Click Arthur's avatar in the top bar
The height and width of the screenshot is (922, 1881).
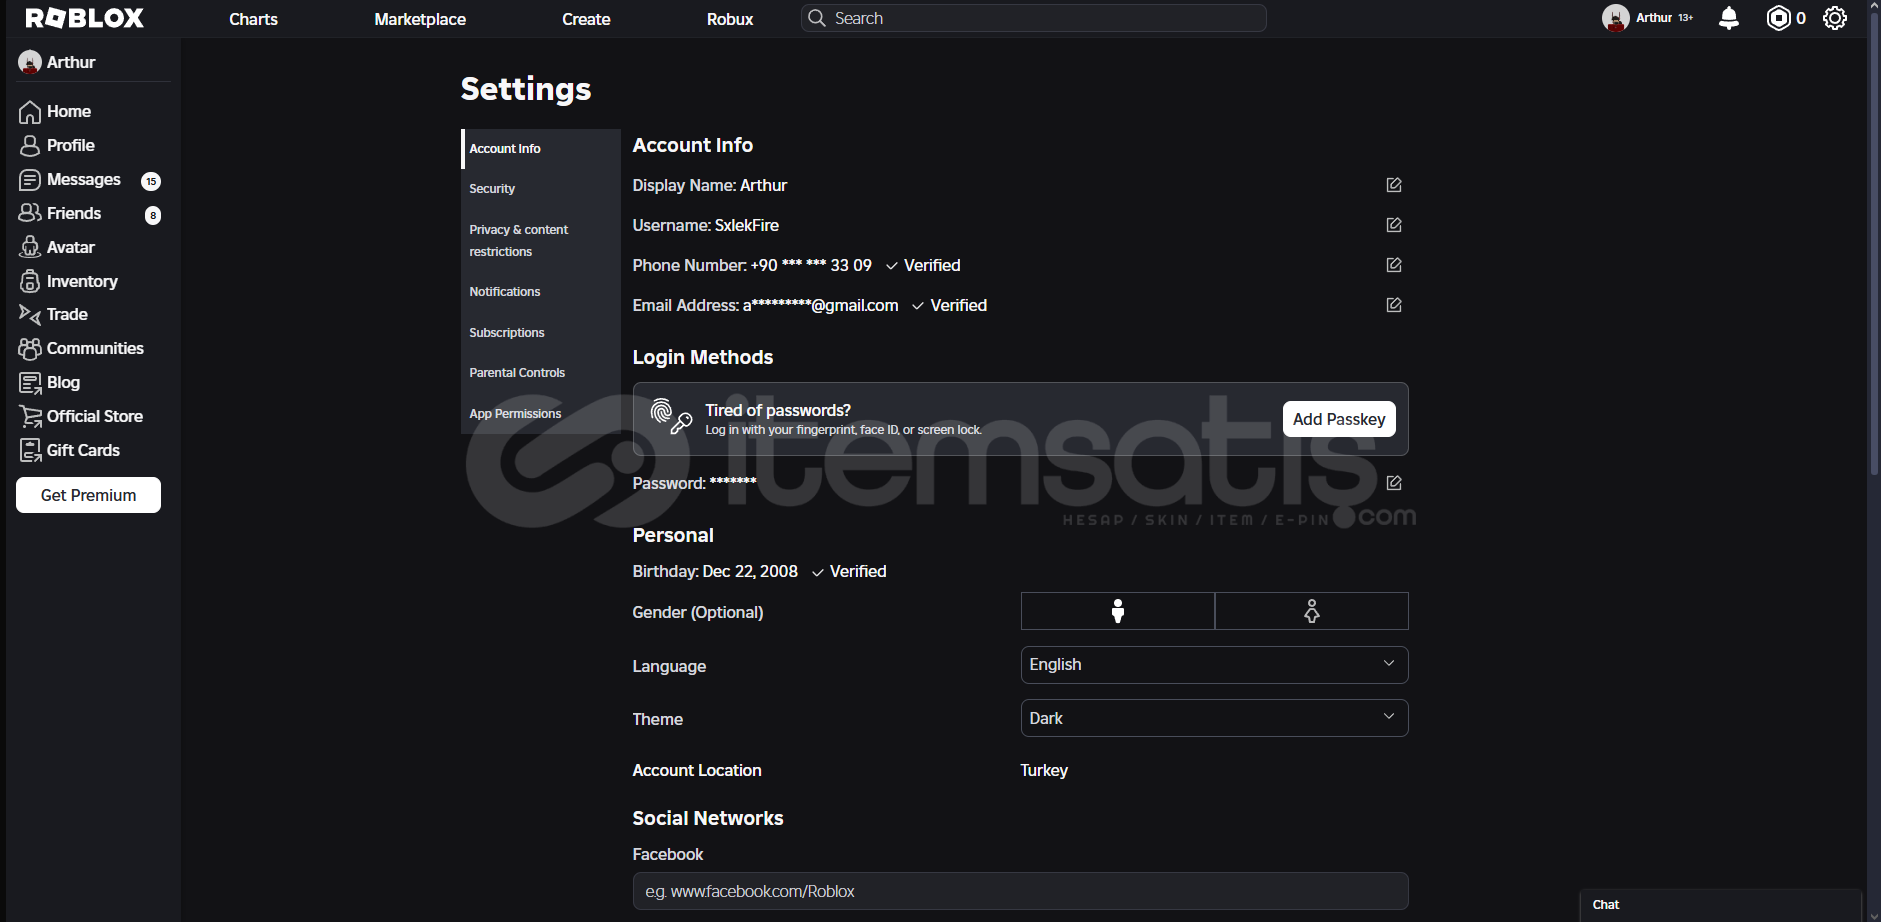click(1616, 18)
